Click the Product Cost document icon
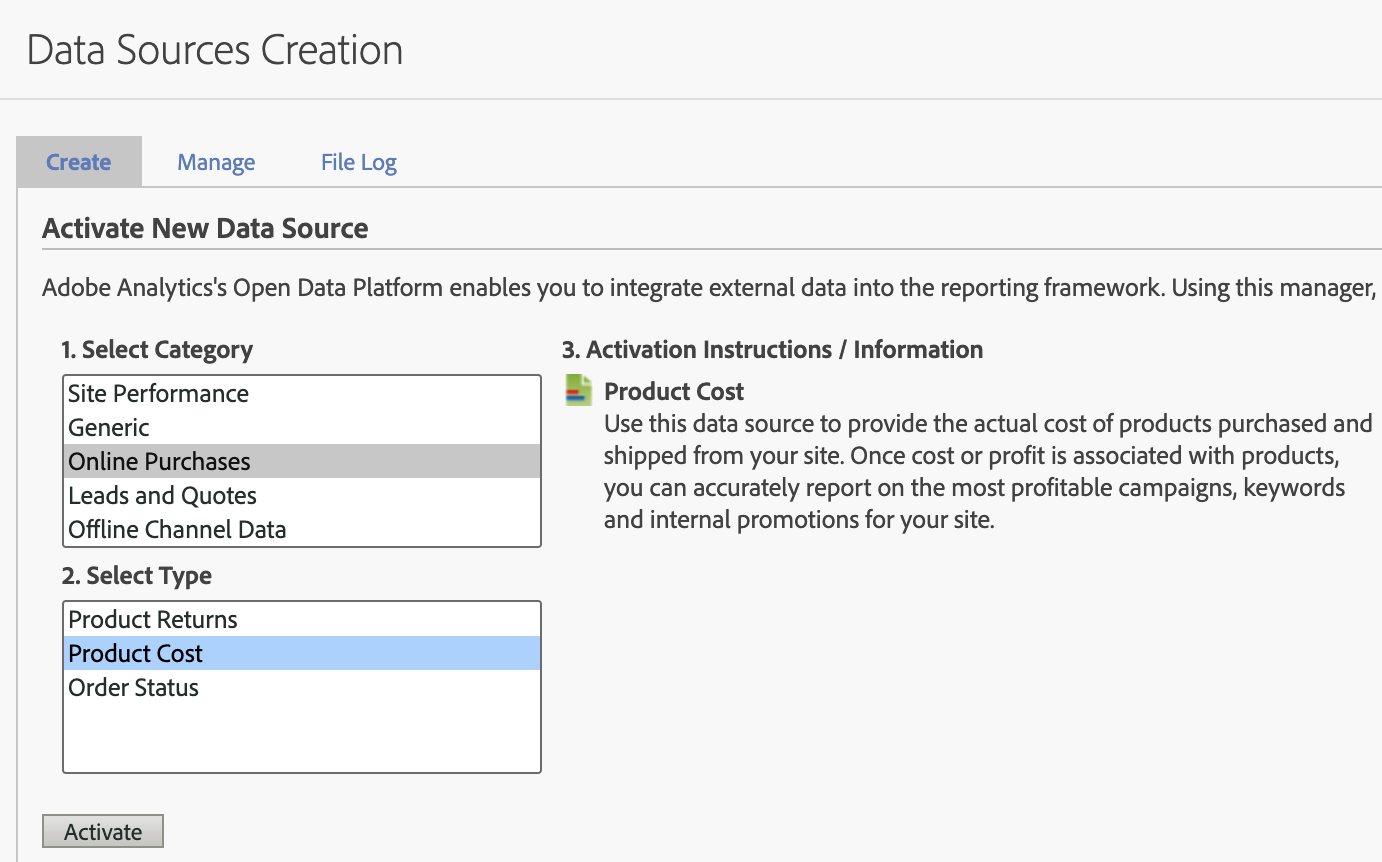The width and height of the screenshot is (1382, 862). coord(579,390)
